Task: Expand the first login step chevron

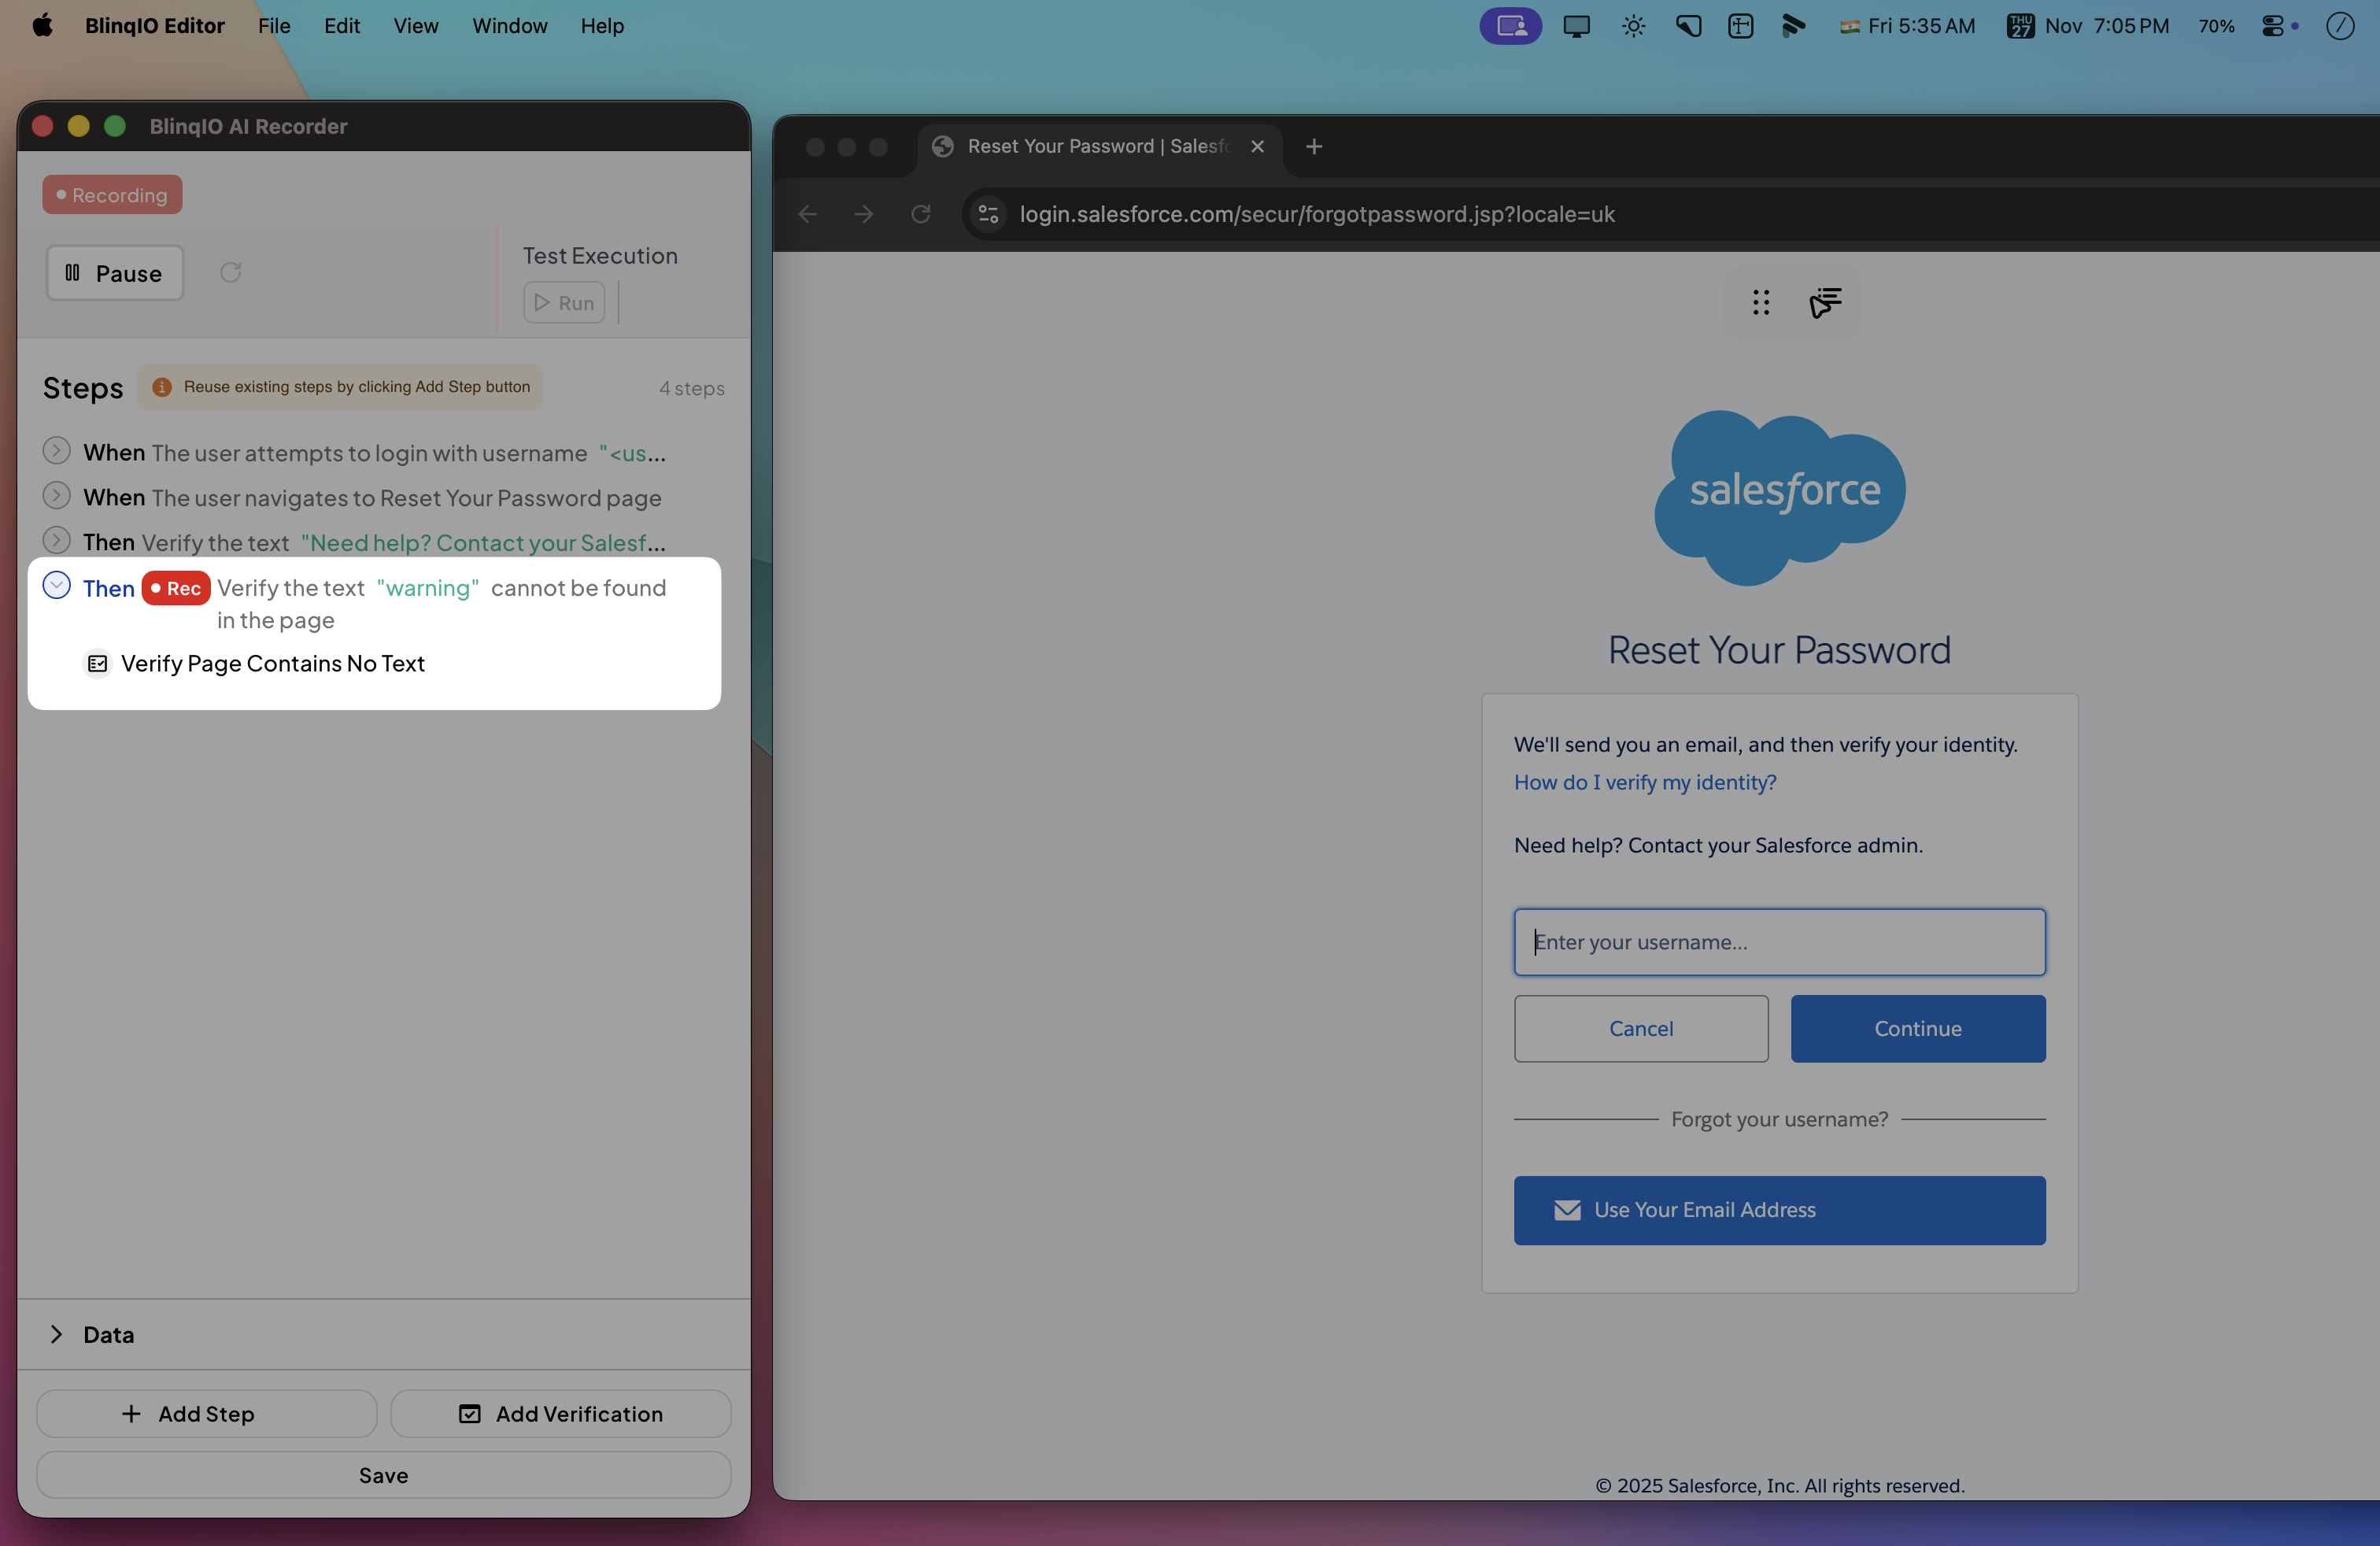Action: coord(57,452)
